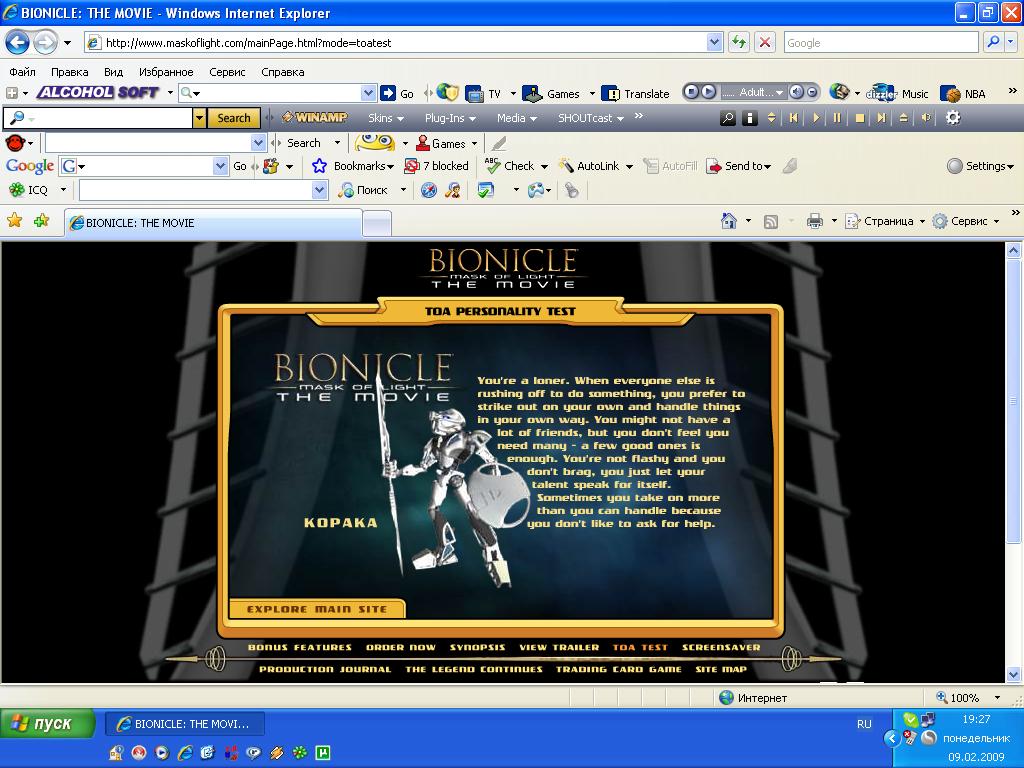1024x768 pixels.
Task: Open the Справка menu
Action: pos(282,72)
